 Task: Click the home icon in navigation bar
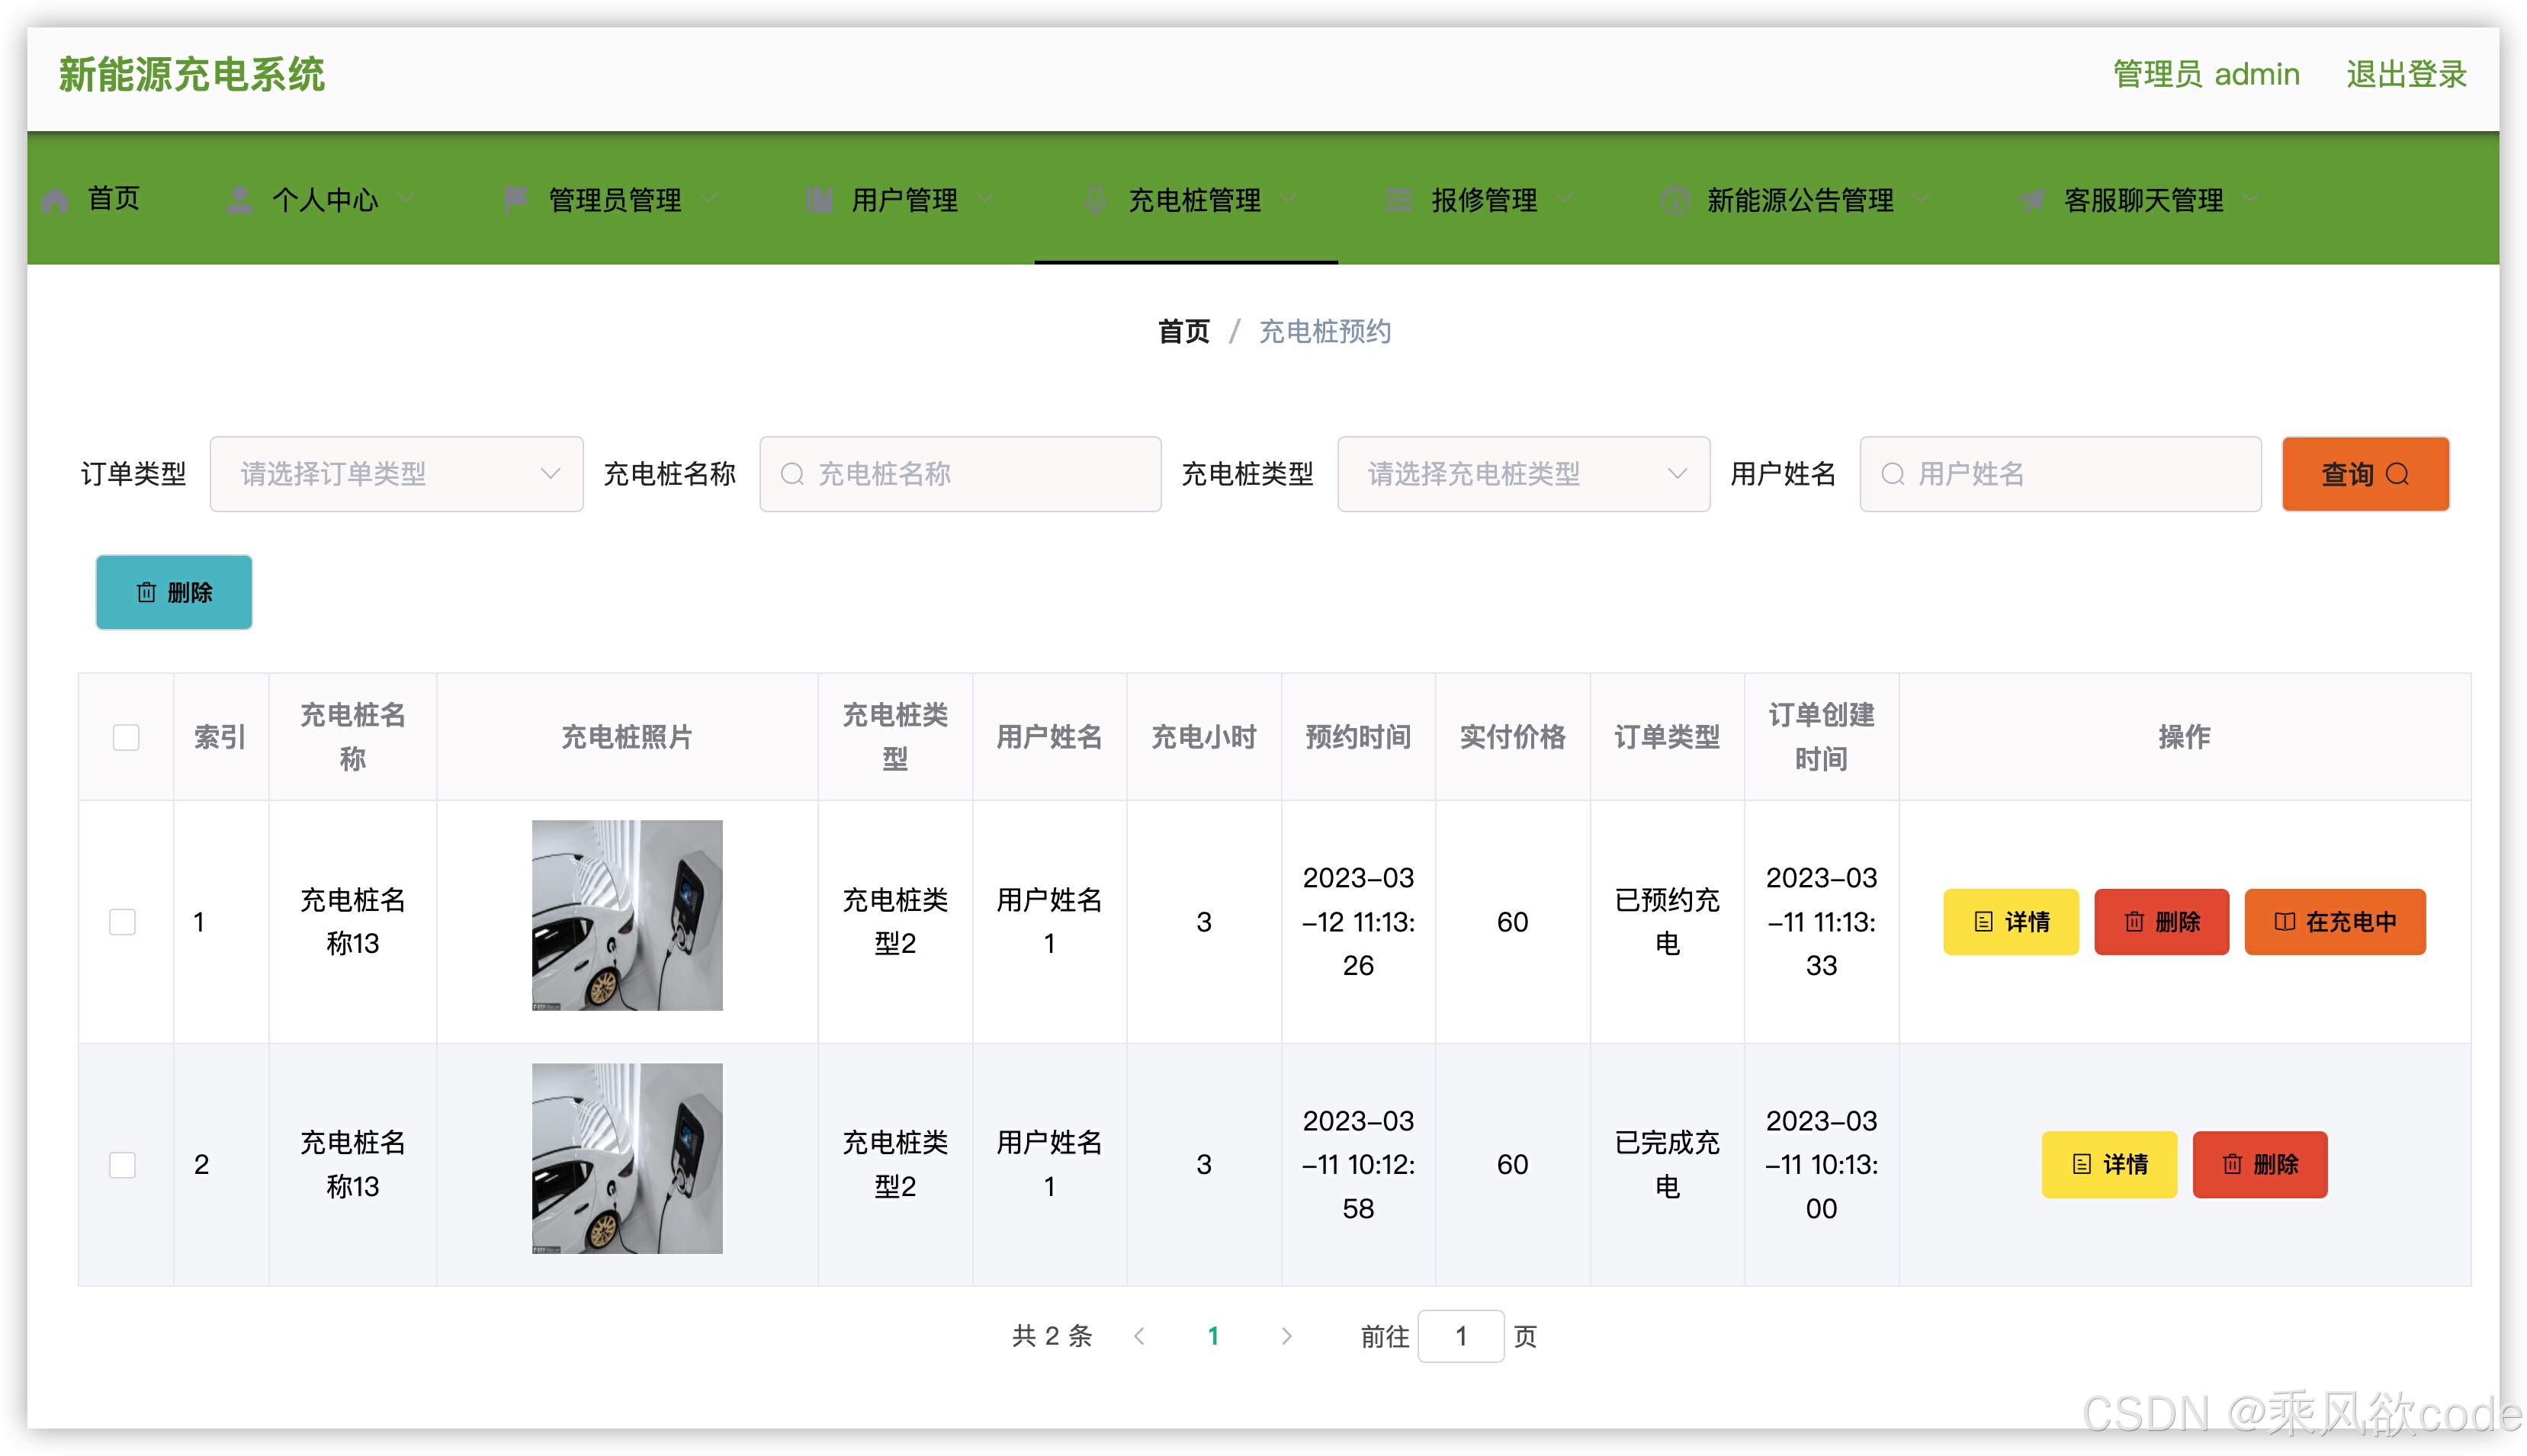[56, 200]
